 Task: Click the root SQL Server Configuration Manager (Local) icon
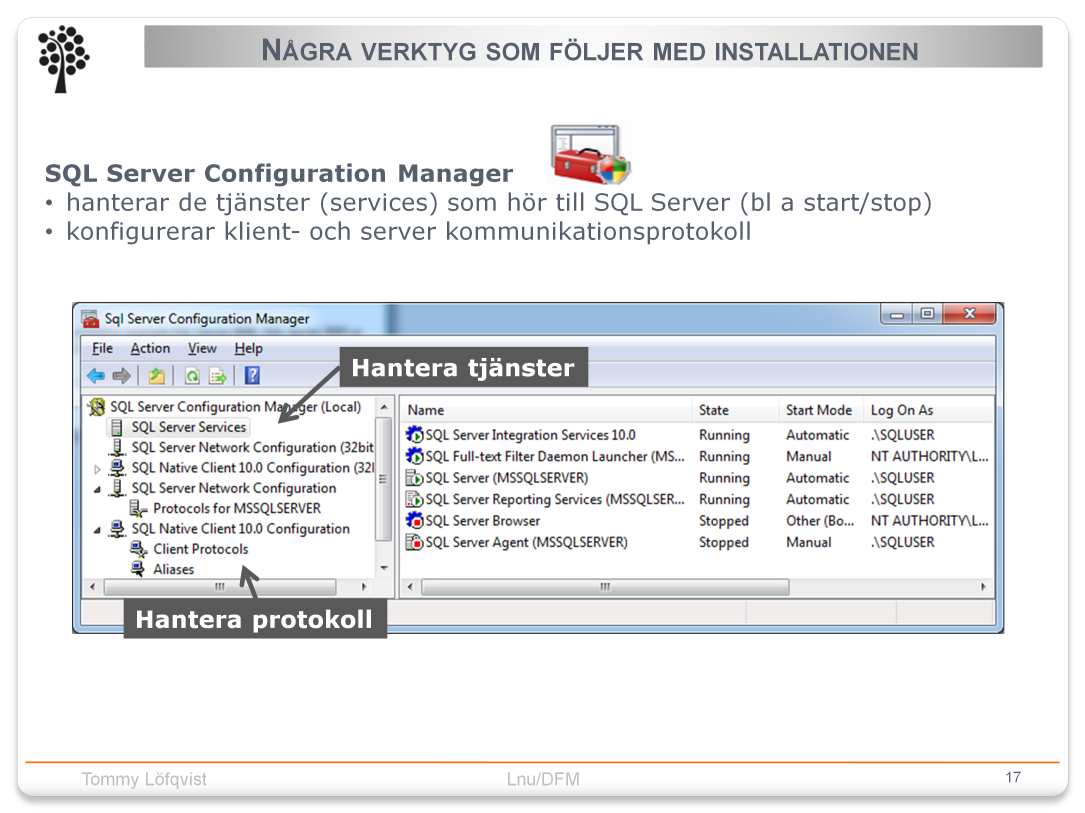96,407
